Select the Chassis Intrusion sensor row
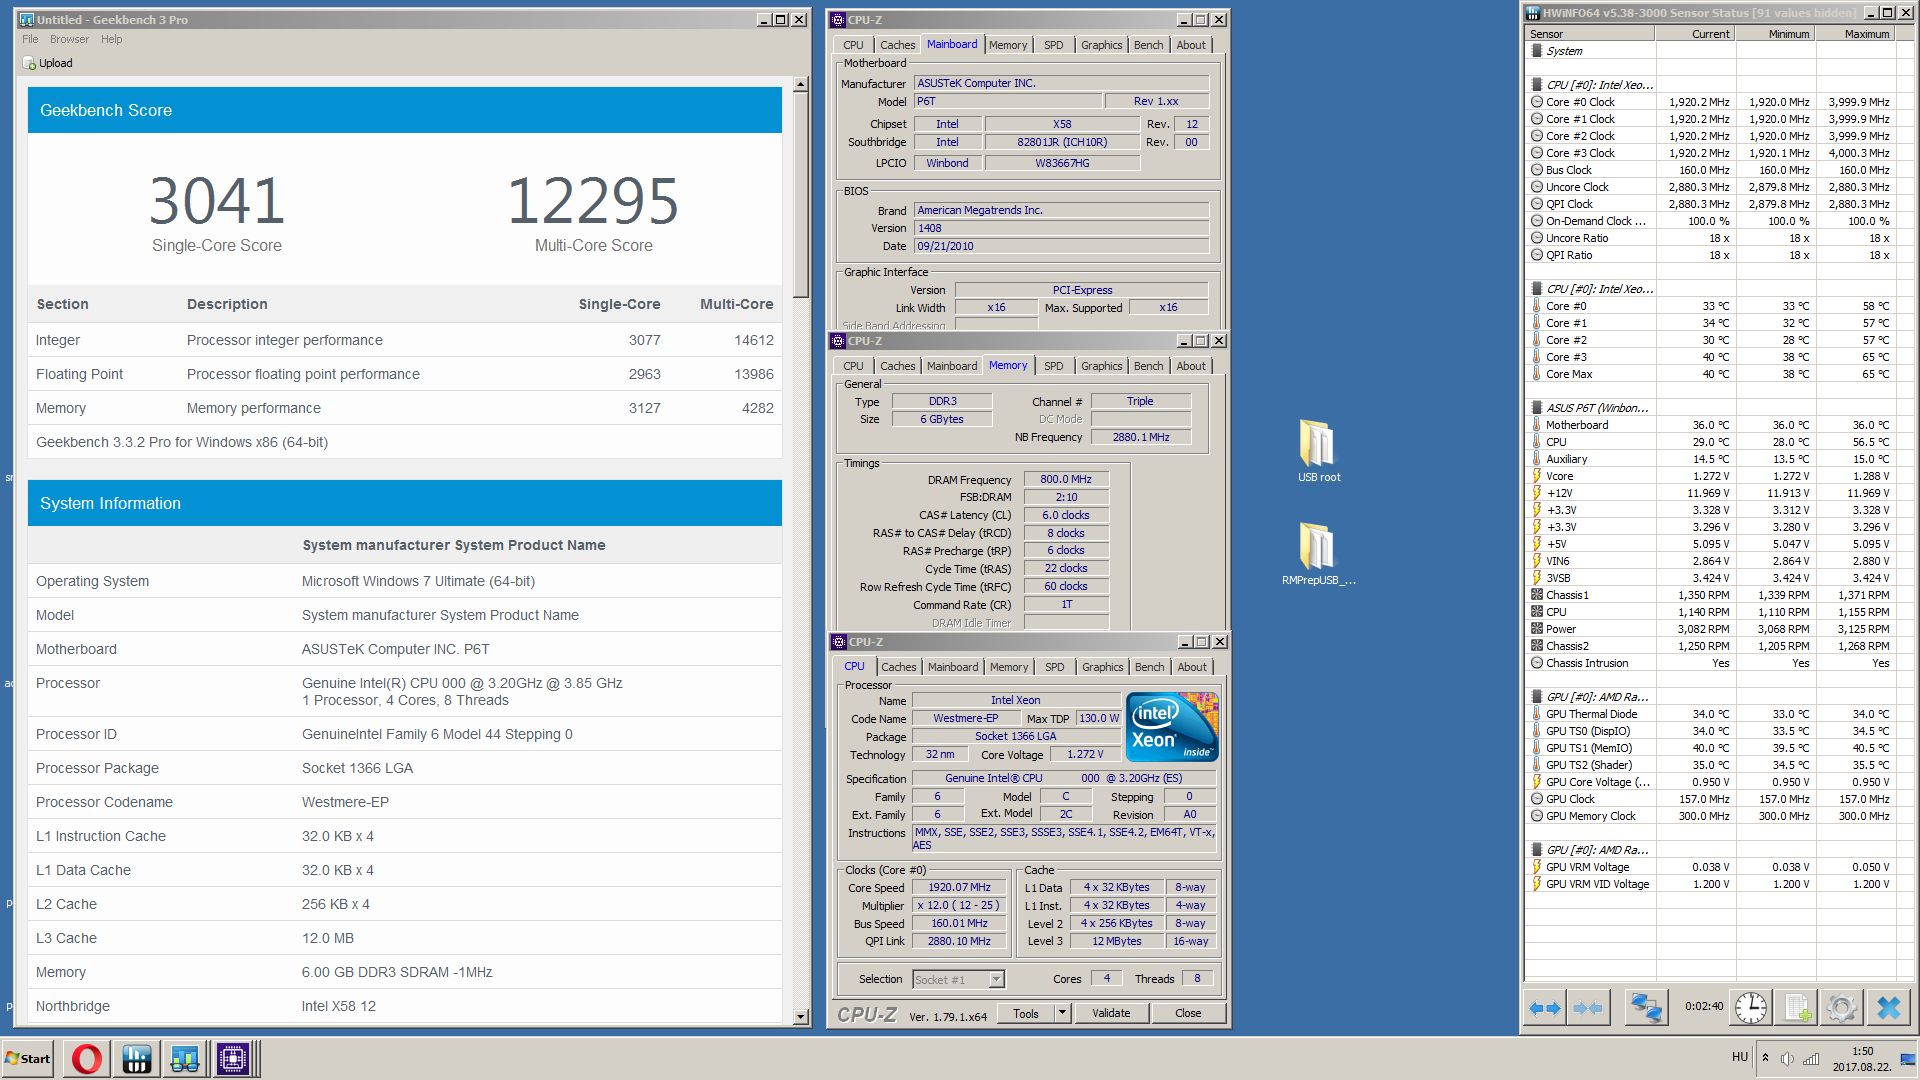 (1710, 663)
